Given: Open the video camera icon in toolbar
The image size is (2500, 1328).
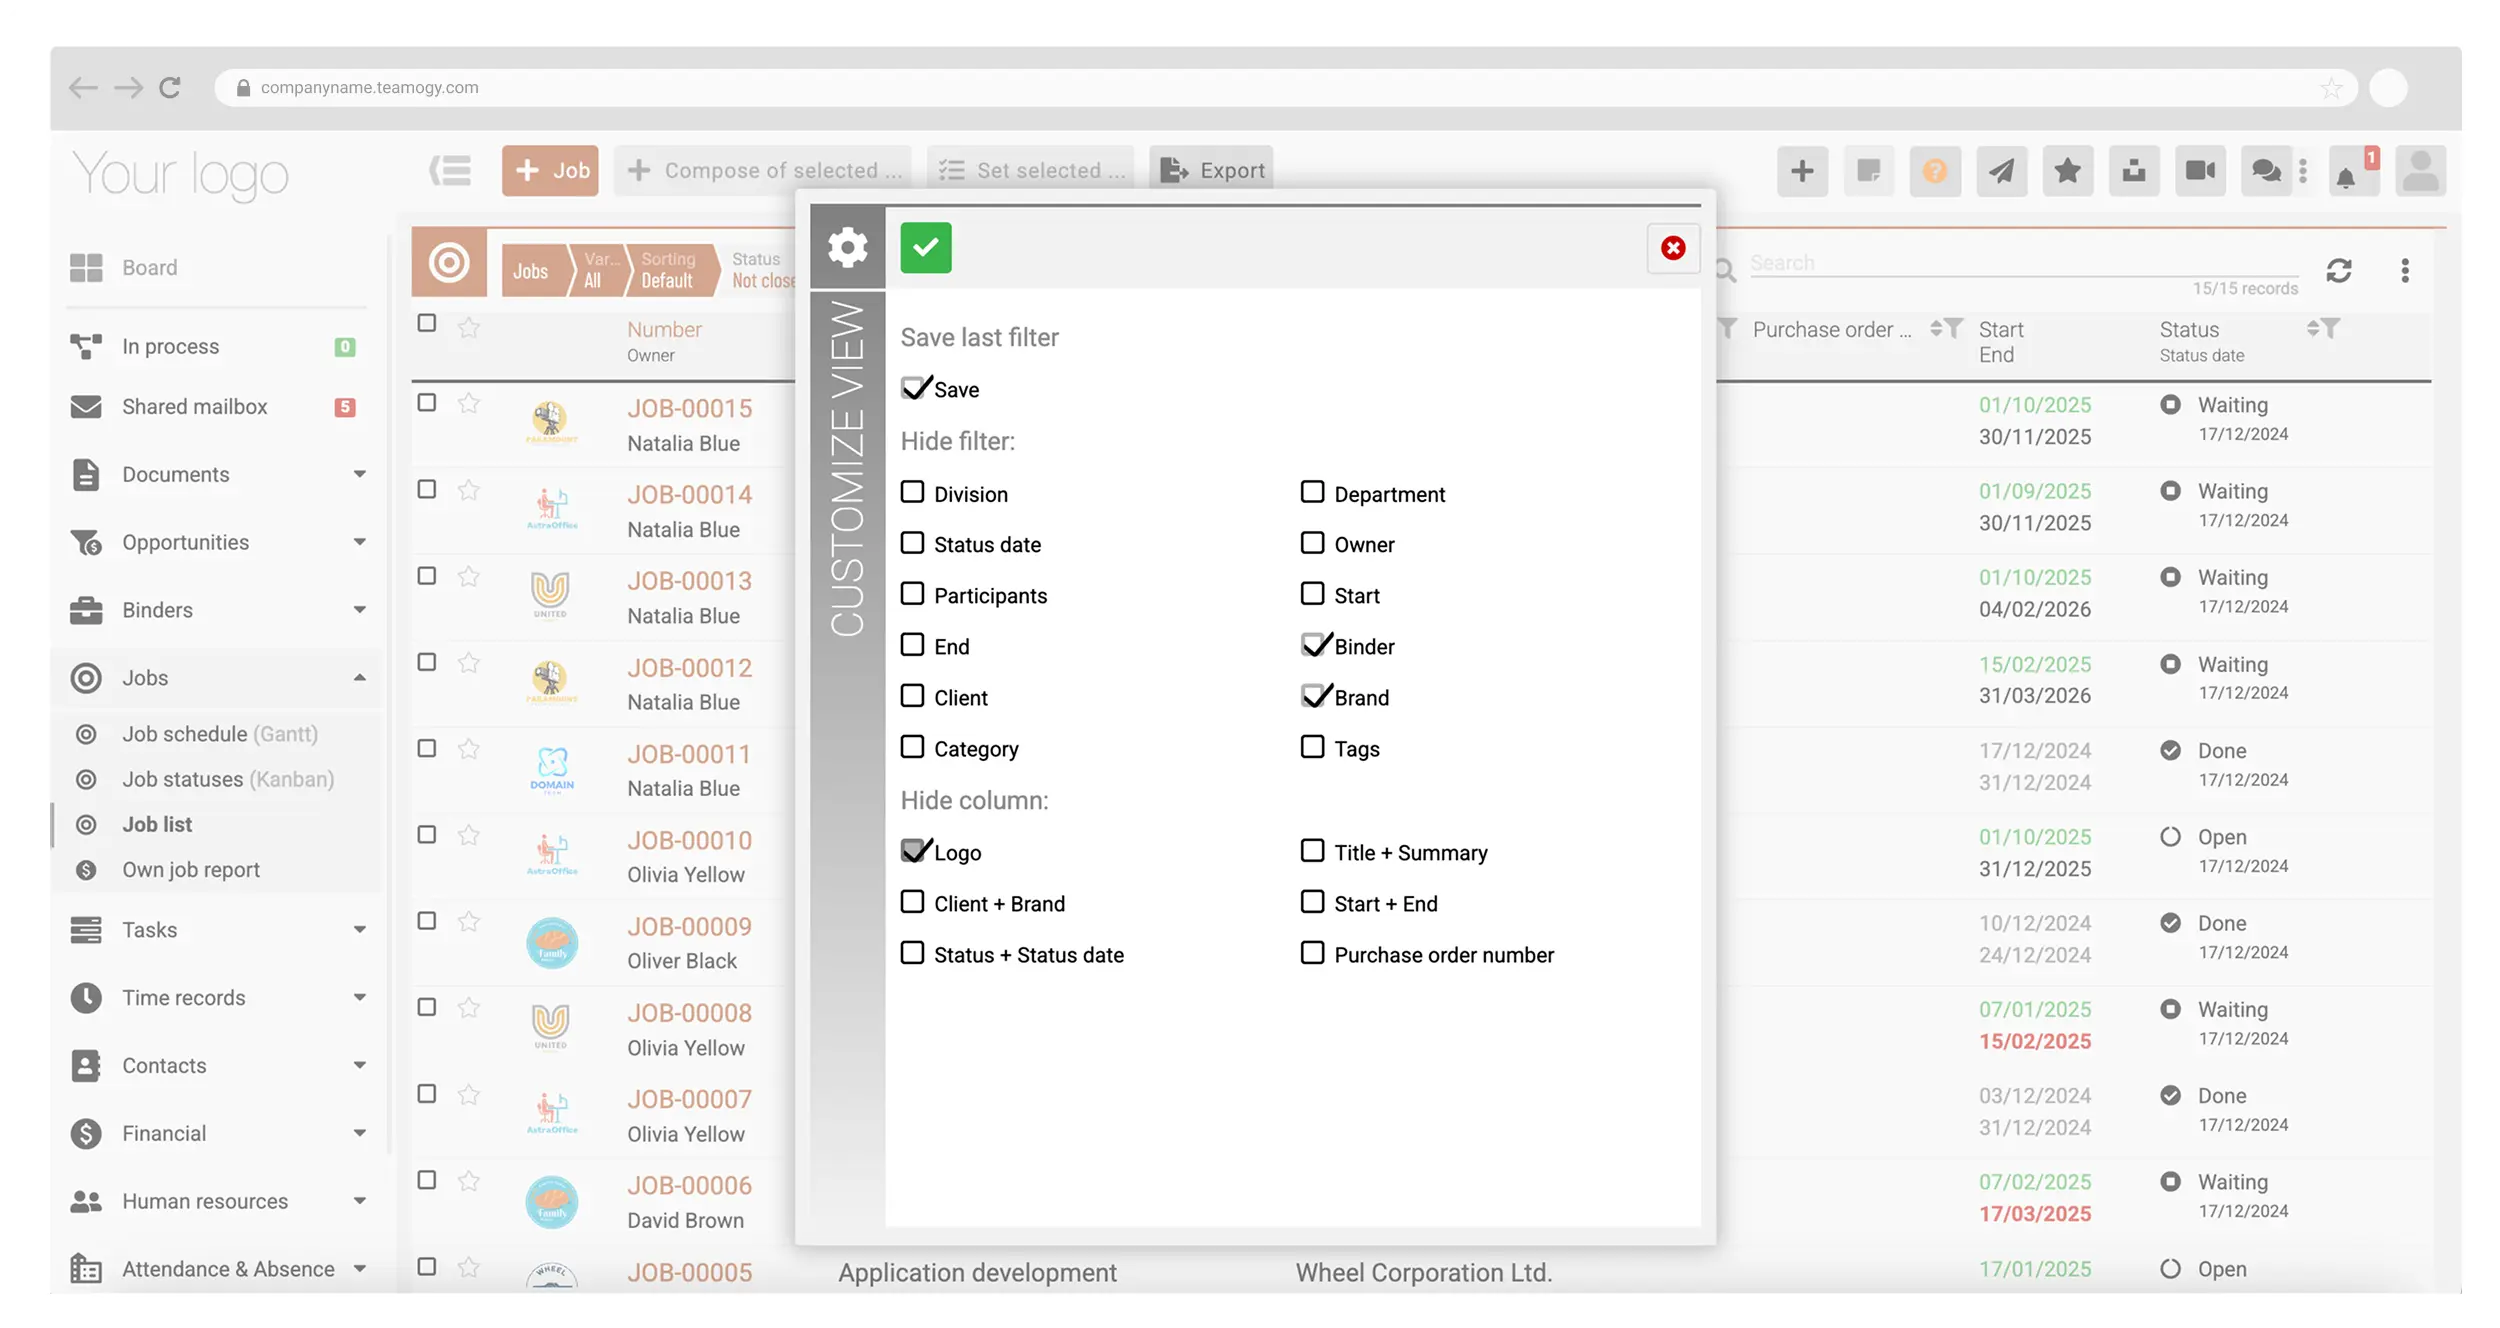Looking at the screenshot, I should click(x=2200, y=171).
